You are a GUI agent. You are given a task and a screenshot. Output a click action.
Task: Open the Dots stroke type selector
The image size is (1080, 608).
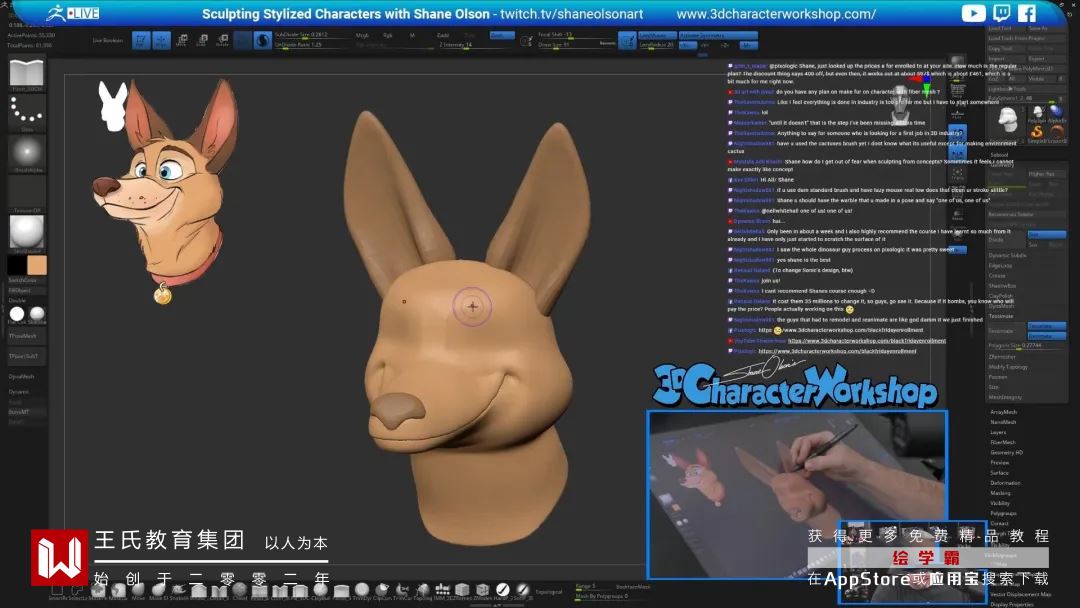(x=27, y=113)
